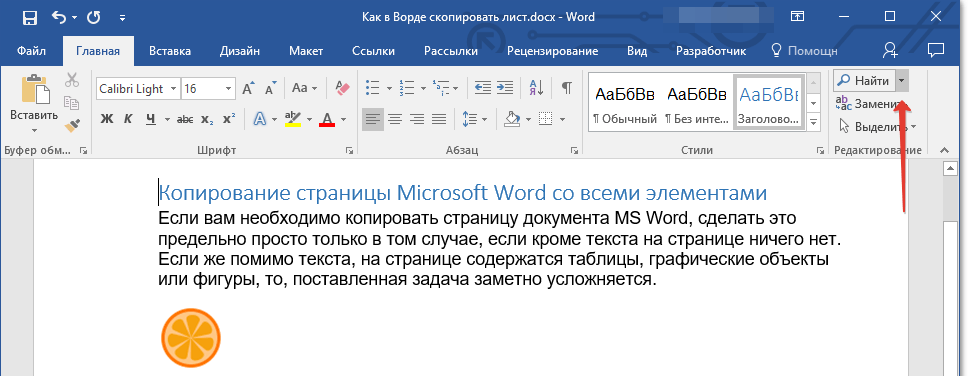Switch to the Дизайн tab

click(x=239, y=51)
